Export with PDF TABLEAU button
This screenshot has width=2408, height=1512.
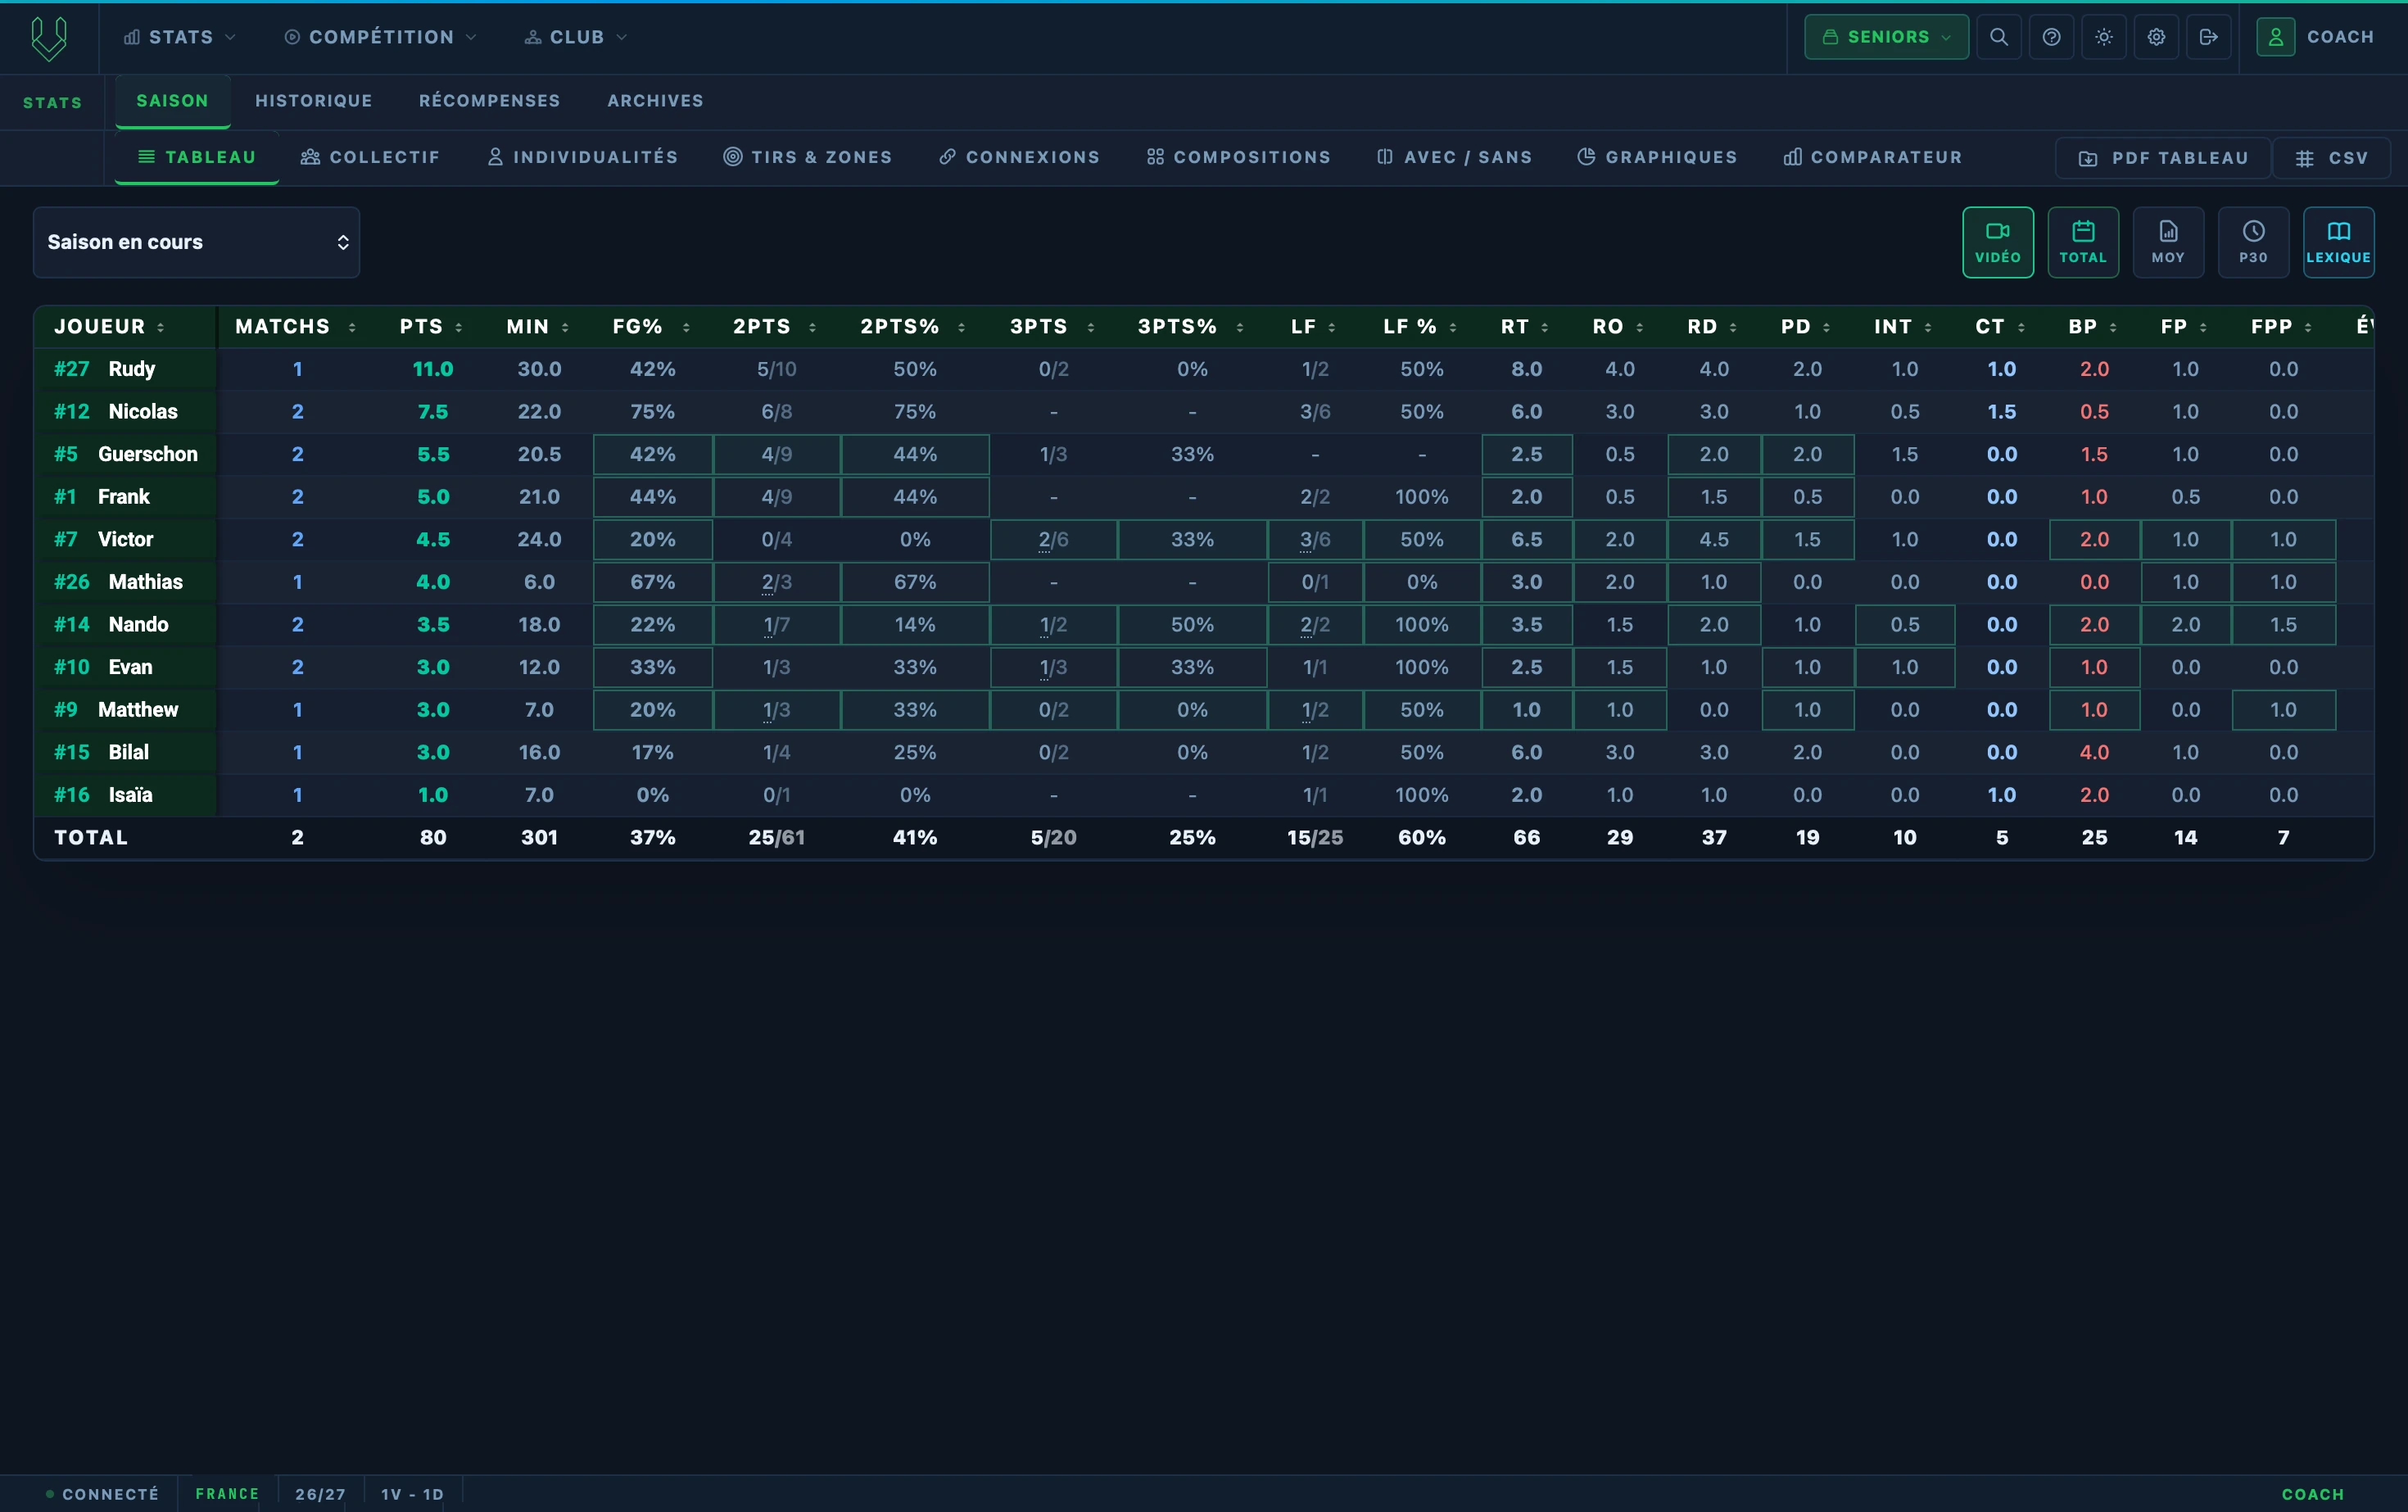(2163, 158)
